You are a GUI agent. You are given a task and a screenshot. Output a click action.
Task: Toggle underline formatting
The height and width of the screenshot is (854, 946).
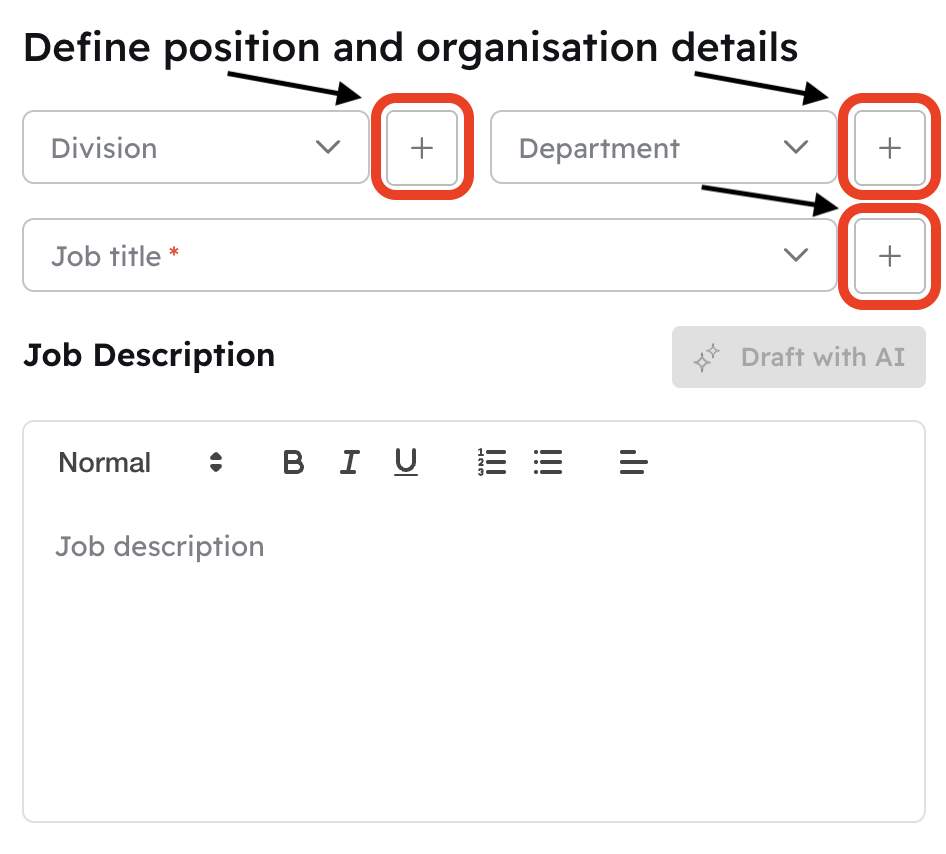[x=405, y=462]
